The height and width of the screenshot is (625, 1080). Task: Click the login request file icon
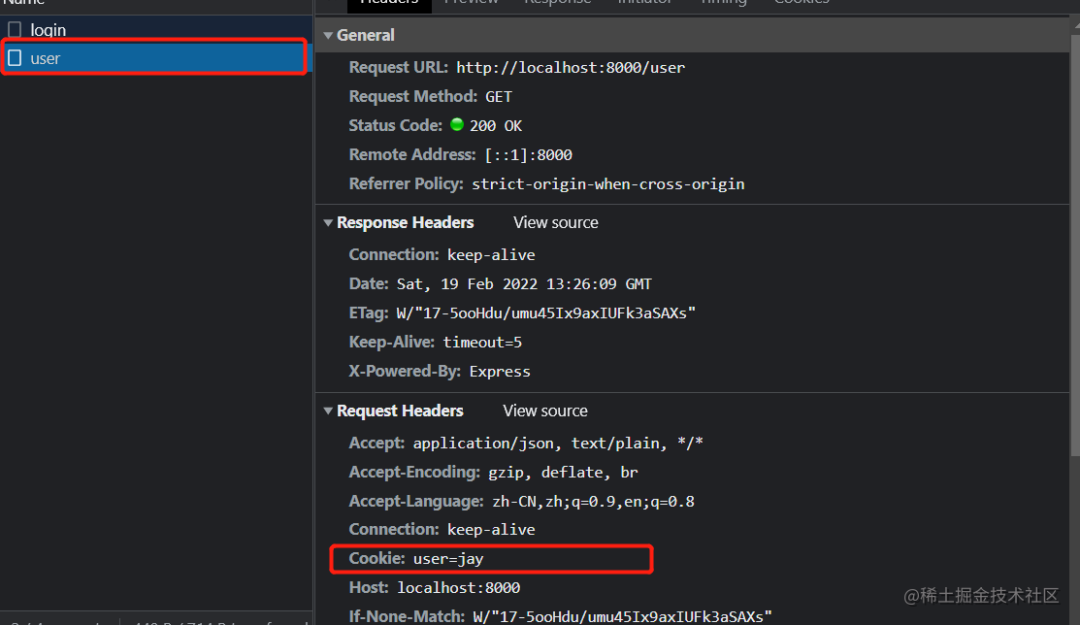(14, 30)
